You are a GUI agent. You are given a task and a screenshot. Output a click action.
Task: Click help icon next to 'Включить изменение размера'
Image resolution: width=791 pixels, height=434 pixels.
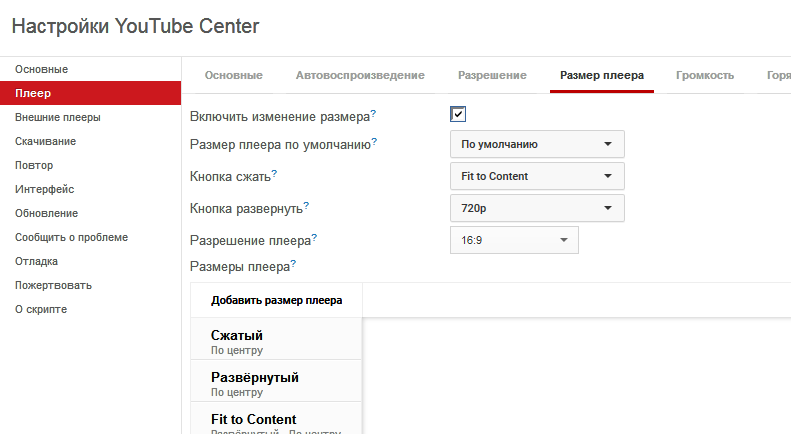click(x=373, y=114)
